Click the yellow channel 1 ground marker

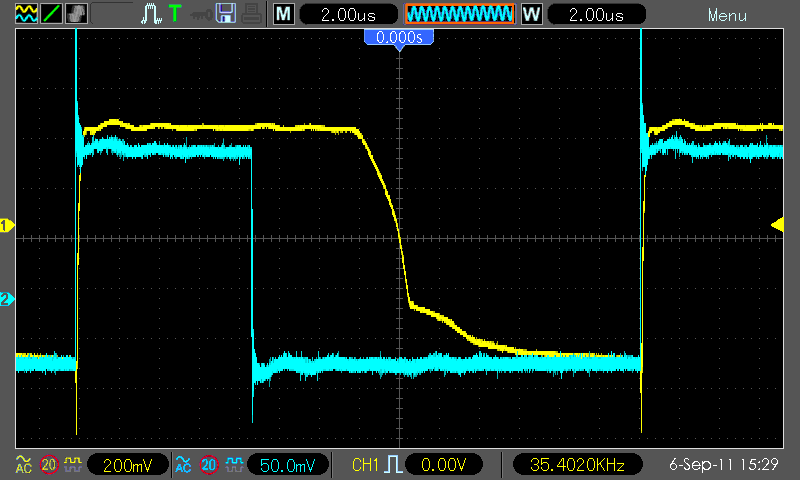tap(7, 225)
